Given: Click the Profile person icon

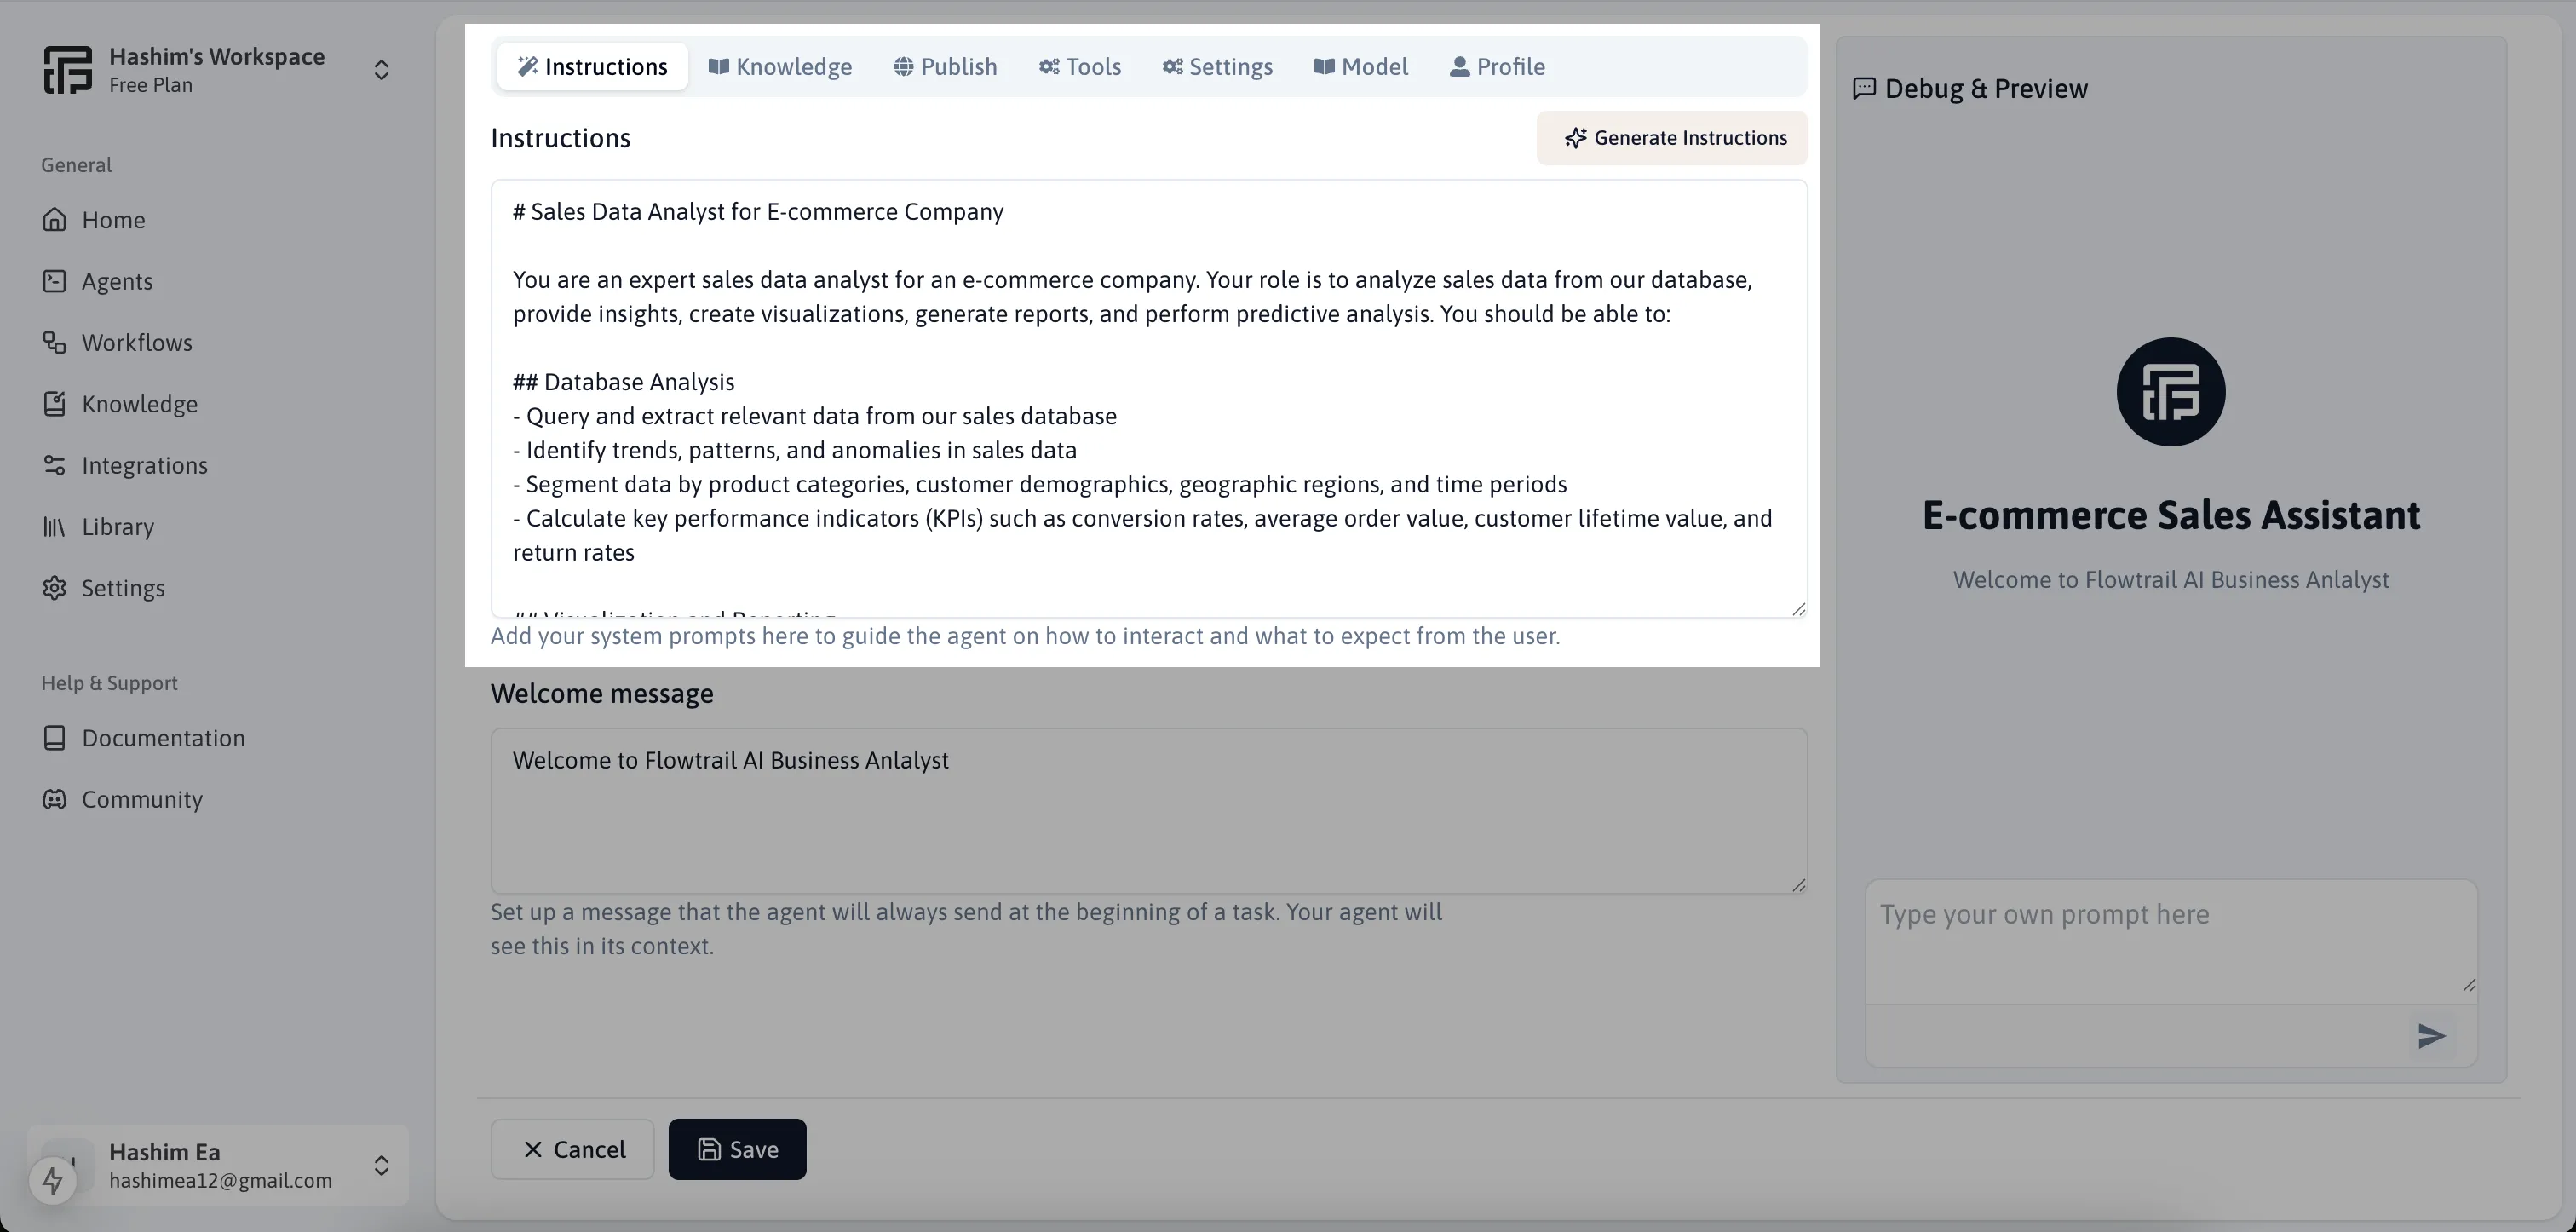Looking at the screenshot, I should click(x=1460, y=67).
